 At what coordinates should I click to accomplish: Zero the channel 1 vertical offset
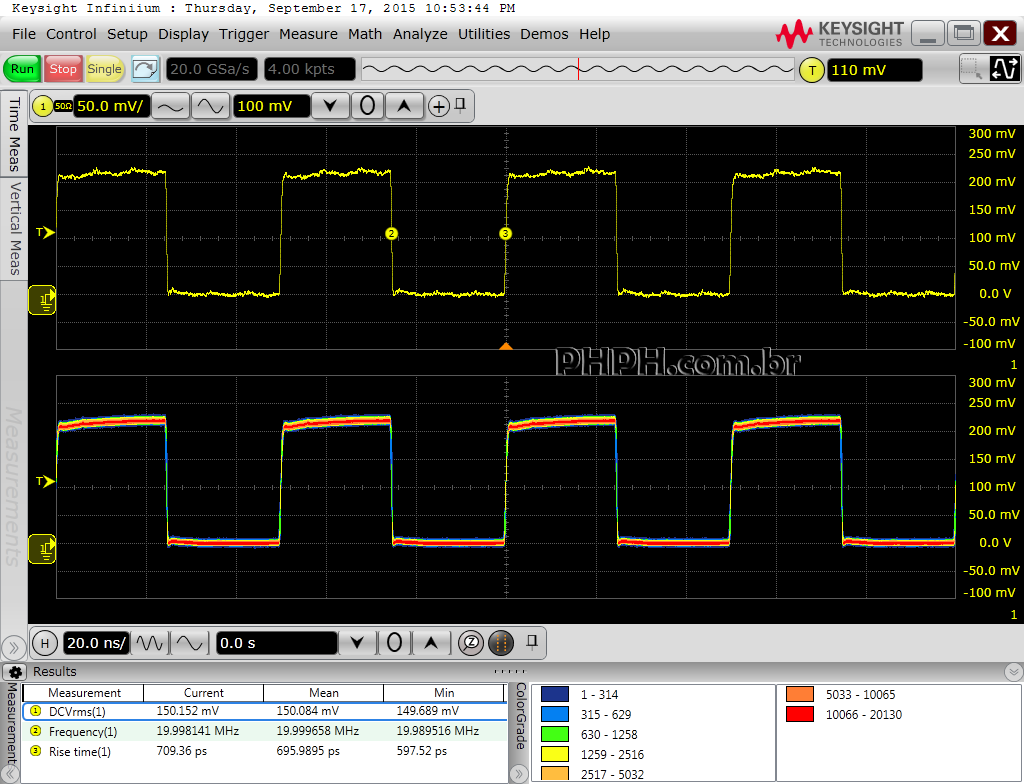367,106
